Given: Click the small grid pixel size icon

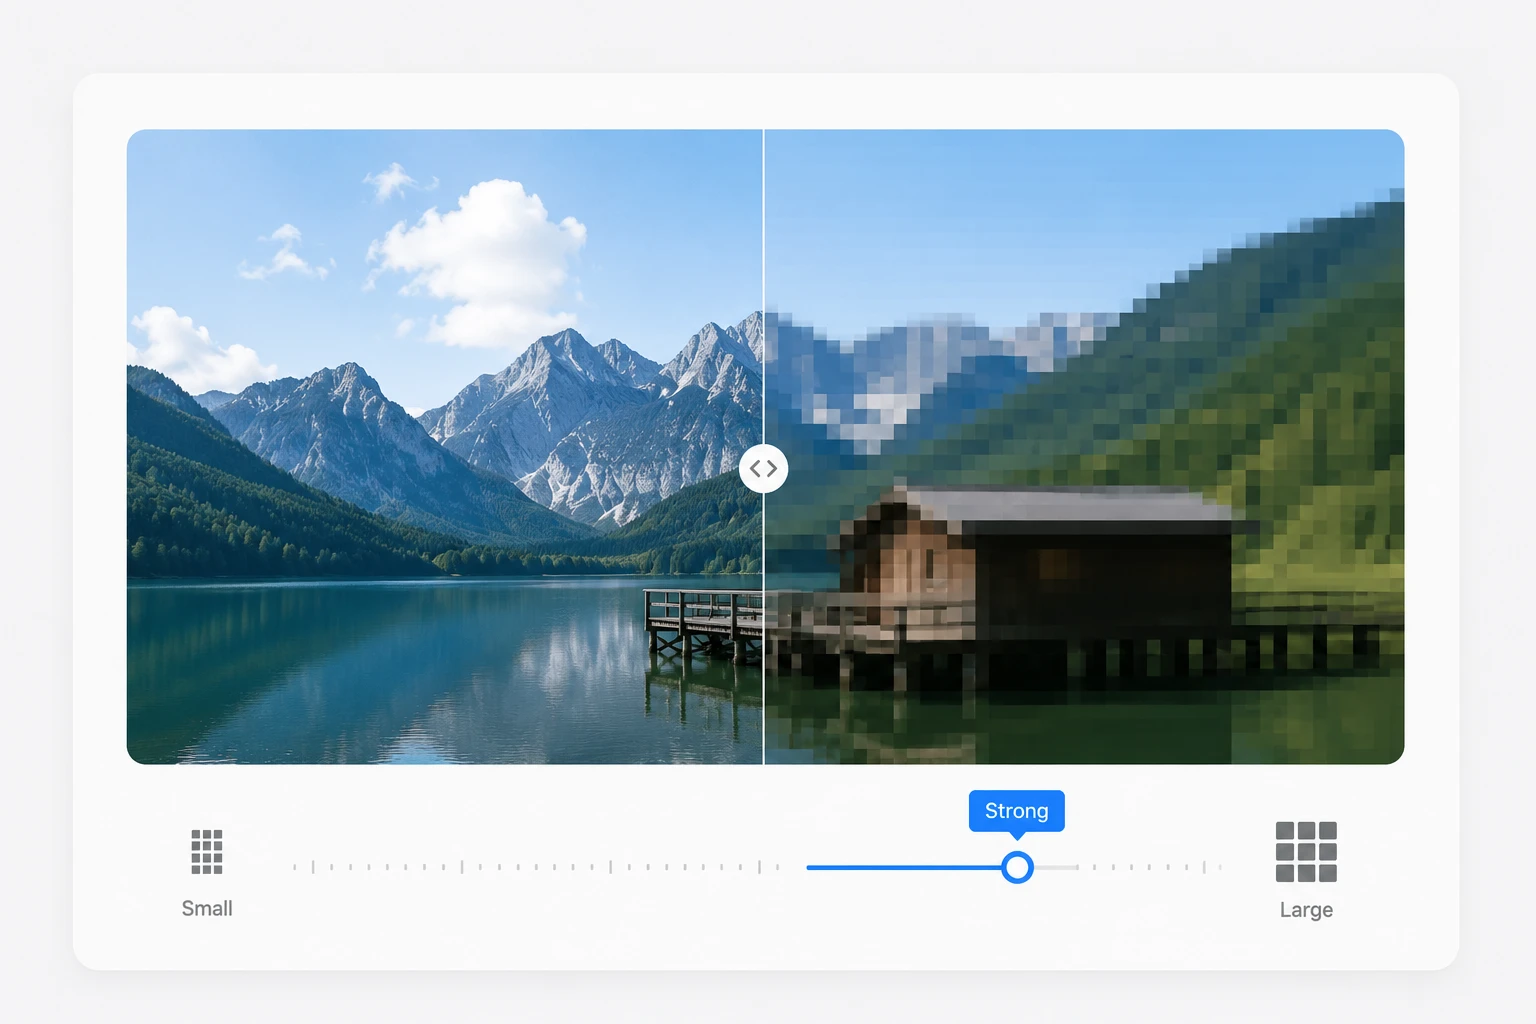Looking at the screenshot, I should (207, 852).
